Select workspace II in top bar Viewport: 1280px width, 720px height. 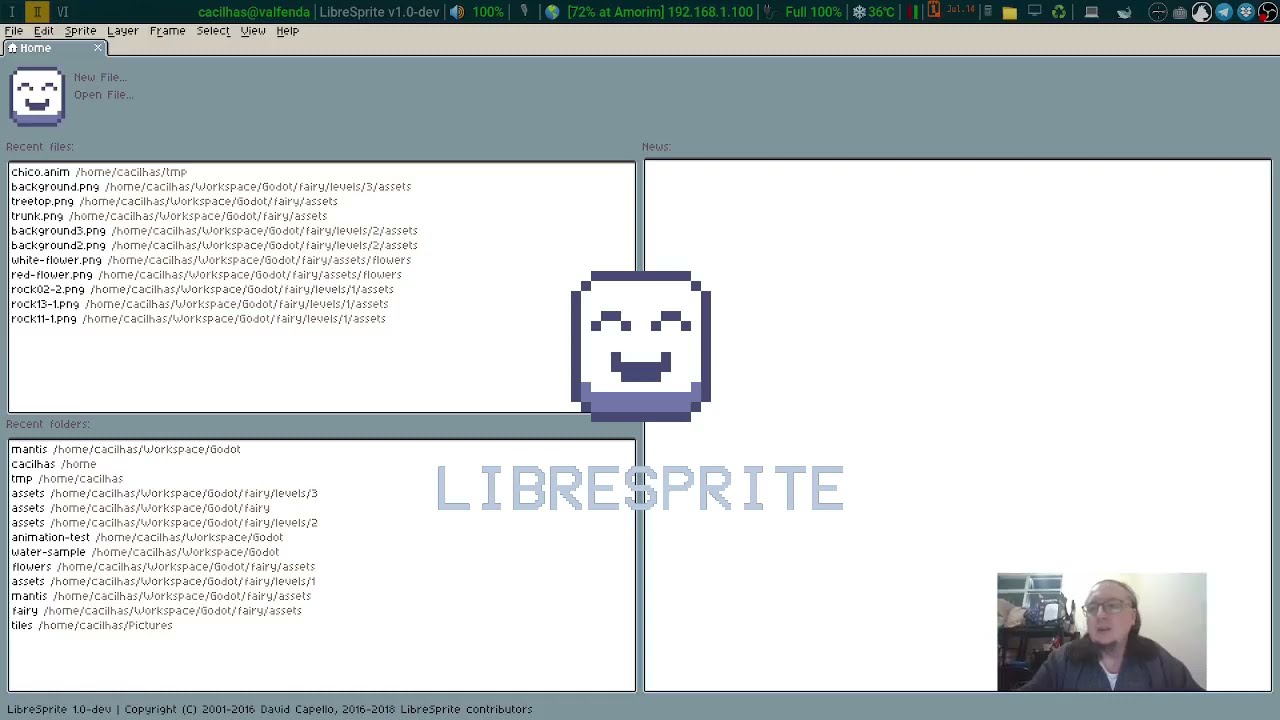37,12
